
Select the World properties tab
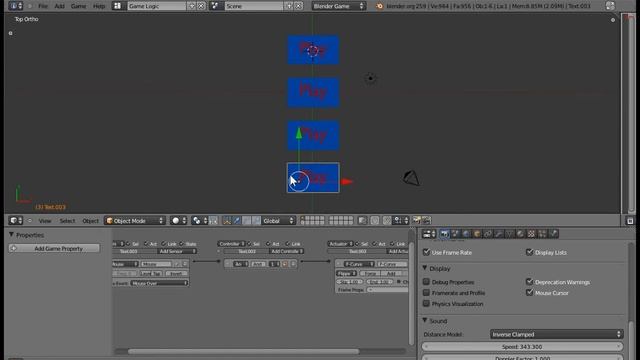coord(467,234)
